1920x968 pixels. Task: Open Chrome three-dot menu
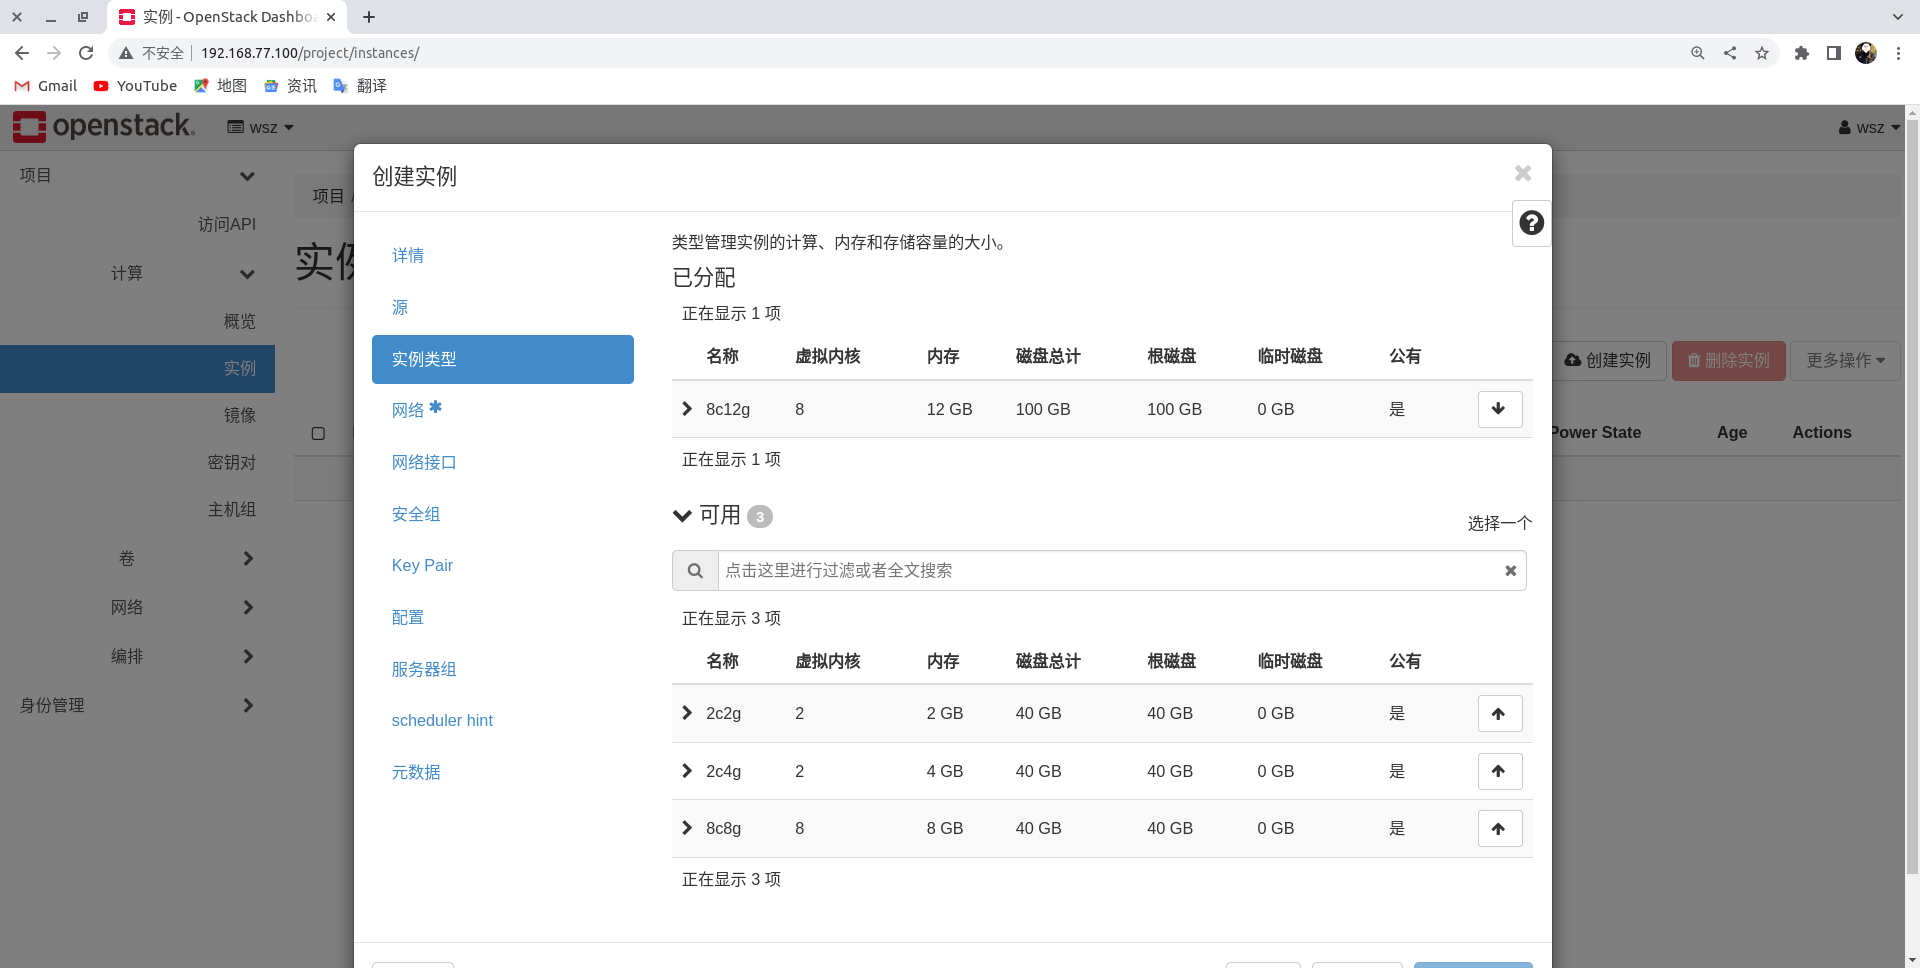(1898, 53)
